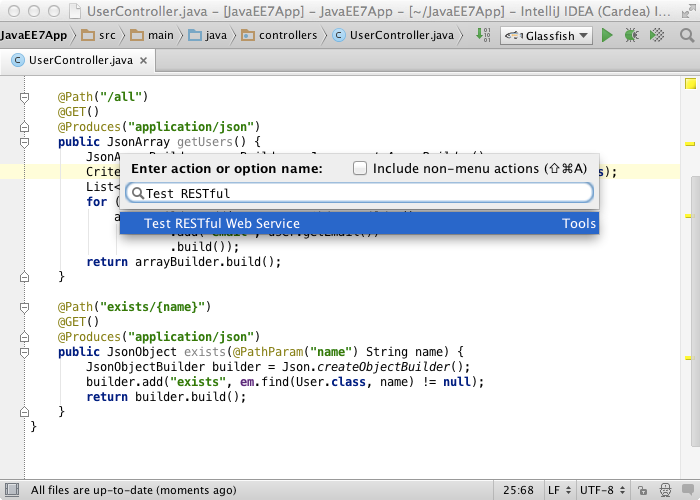The image size is (700, 500).
Task: Select the controllers package breadcrumb
Action: pyautogui.click(x=279, y=35)
